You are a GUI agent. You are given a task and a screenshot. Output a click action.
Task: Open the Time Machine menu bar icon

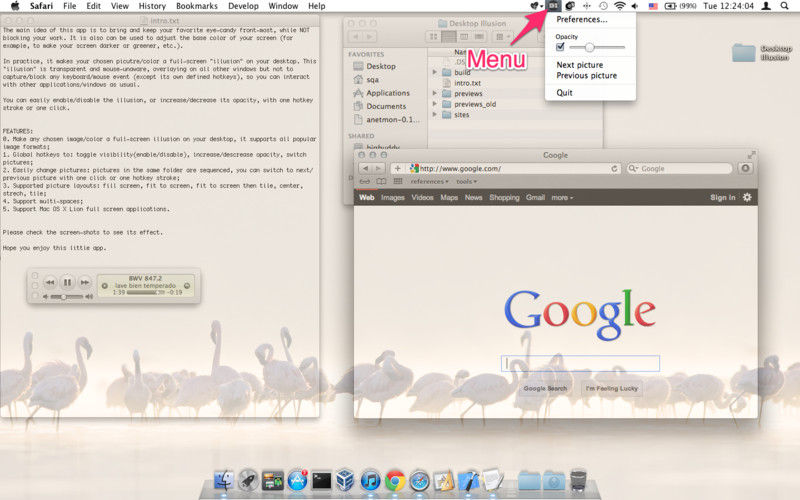[603, 6]
